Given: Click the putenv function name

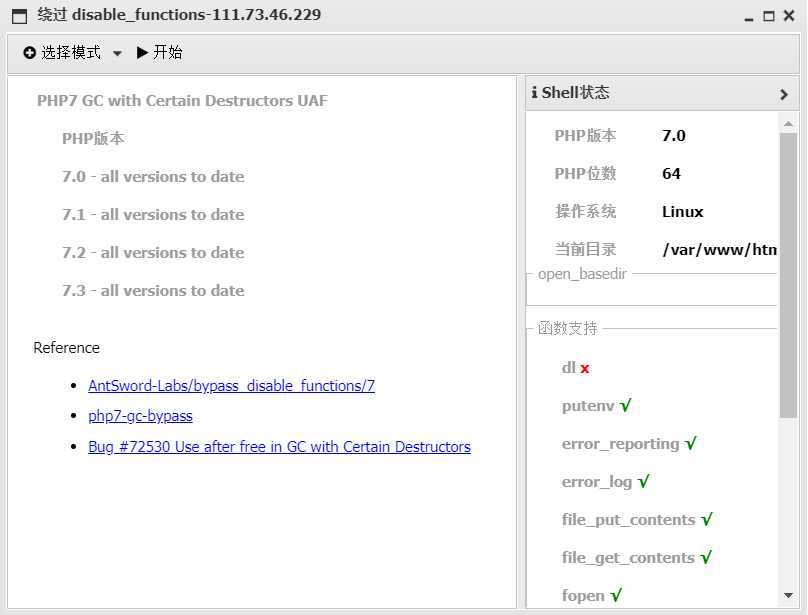Looking at the screenshot, I should [x=588, y=406].
